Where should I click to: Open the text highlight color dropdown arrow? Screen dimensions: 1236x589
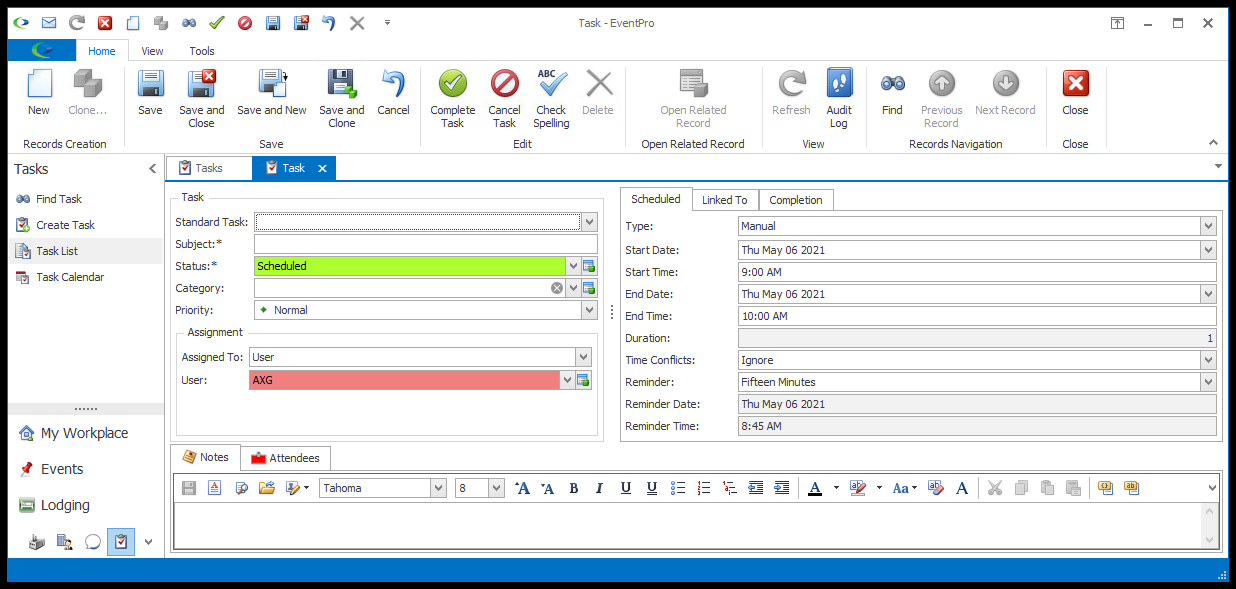click(x=879, y=488)
